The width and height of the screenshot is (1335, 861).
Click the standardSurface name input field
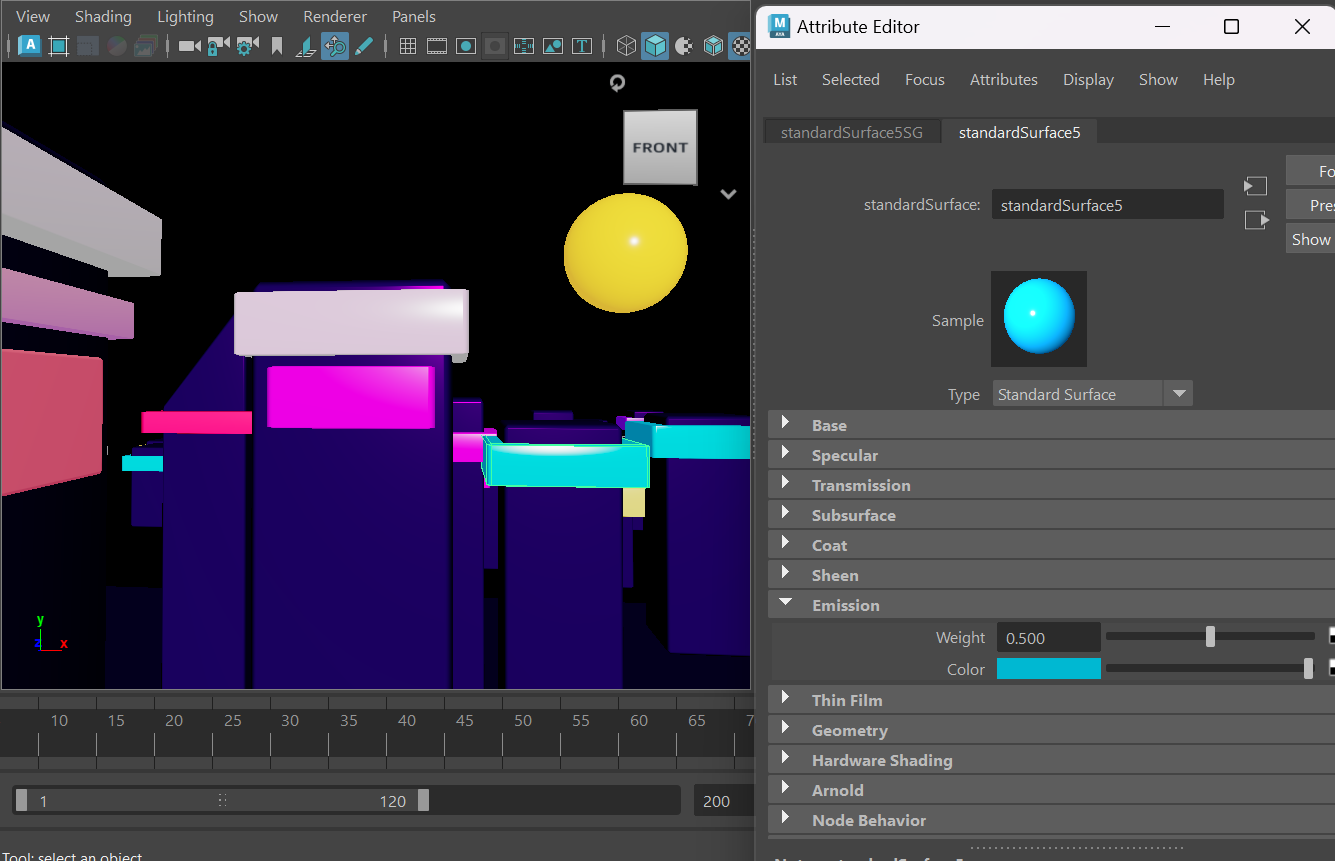click(x=1108, y=205)
